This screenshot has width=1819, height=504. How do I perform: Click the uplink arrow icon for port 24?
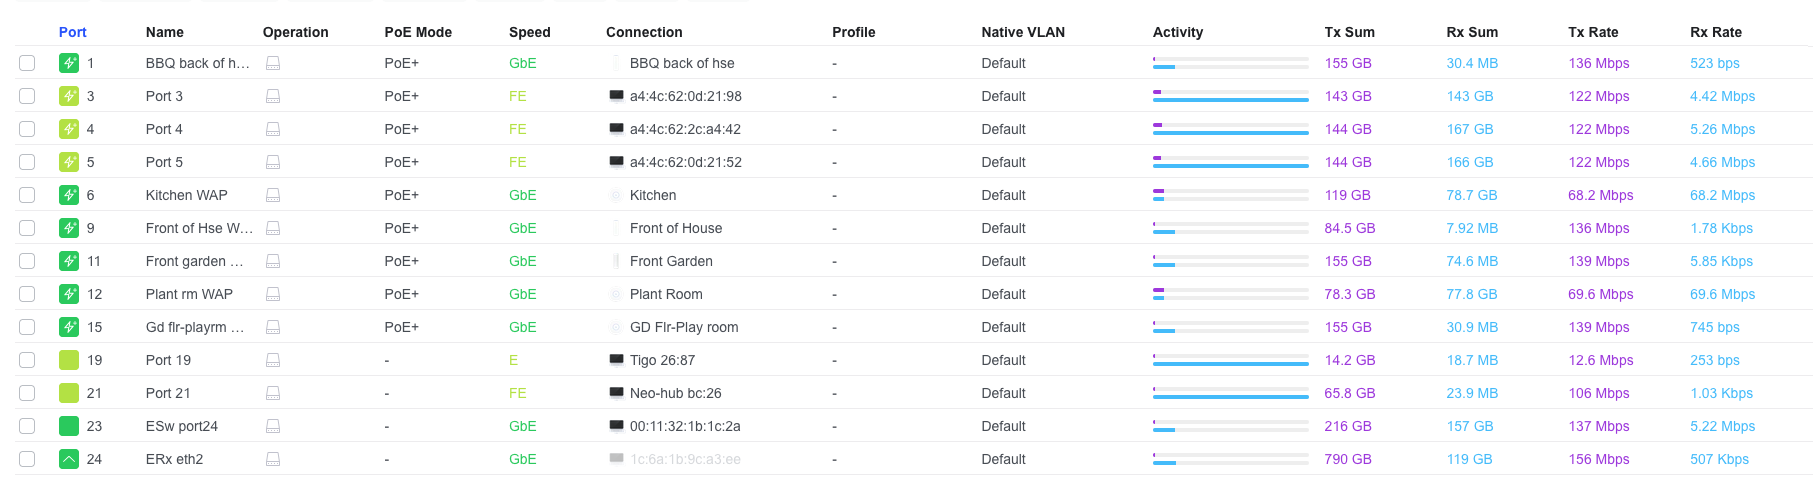click(x=69, y=459)
